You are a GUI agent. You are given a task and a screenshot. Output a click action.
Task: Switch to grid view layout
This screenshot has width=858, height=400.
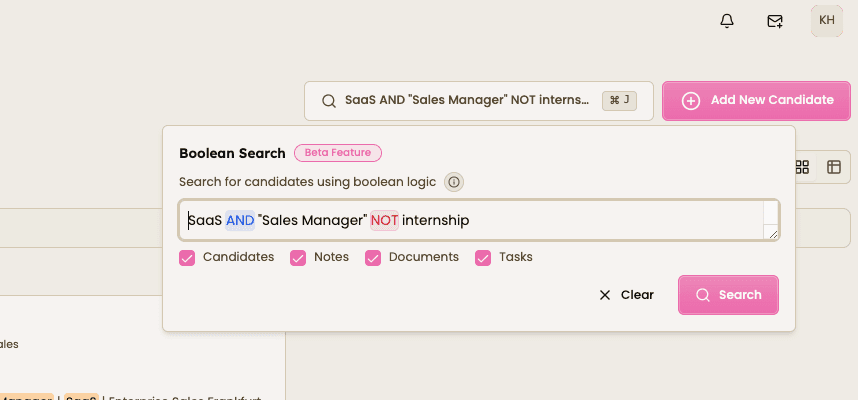tap(802, 167)
